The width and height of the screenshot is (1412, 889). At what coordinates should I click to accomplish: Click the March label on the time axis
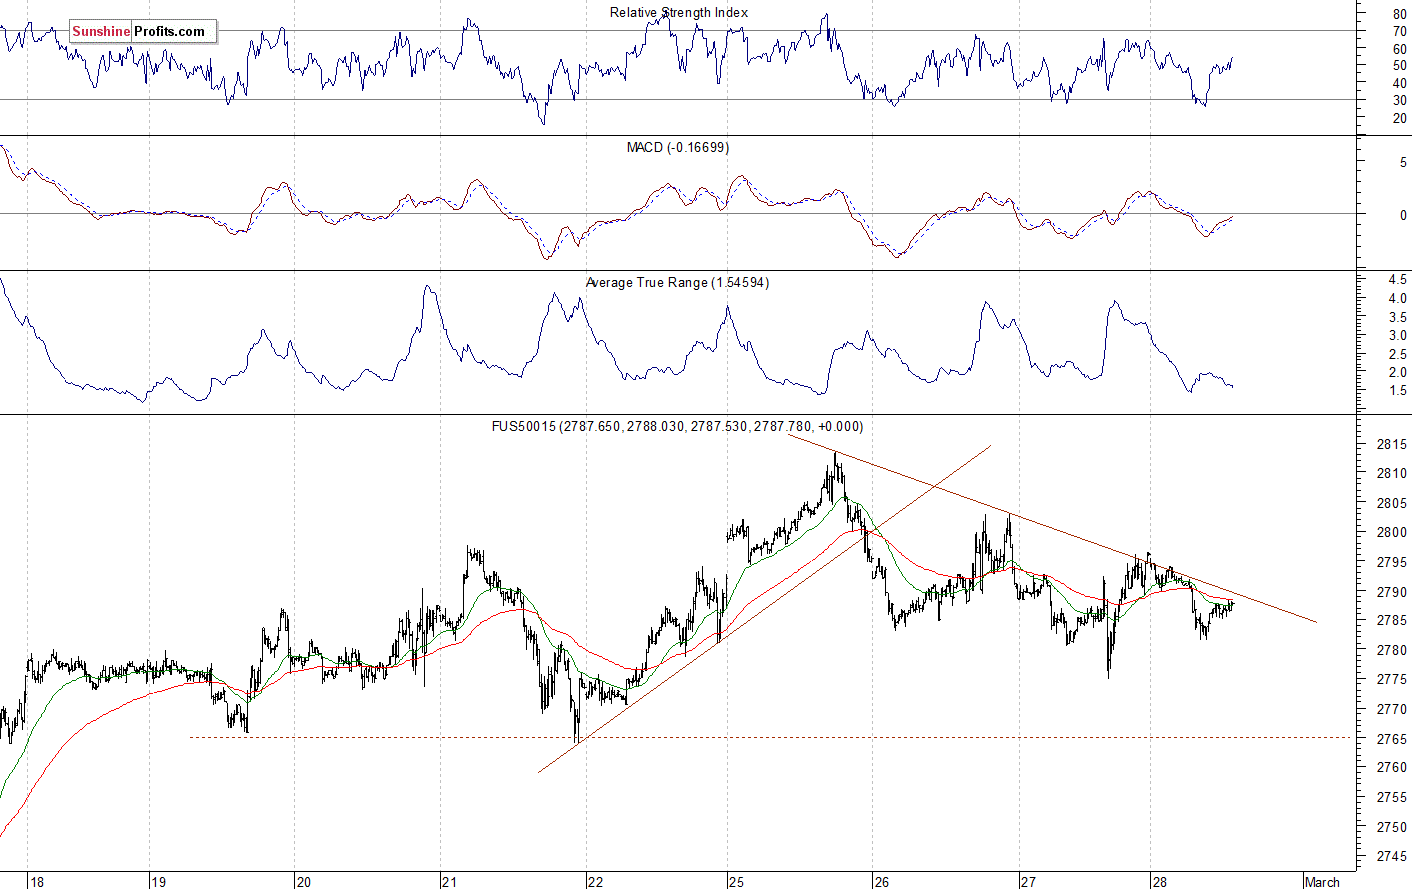[x=1322, y=882]
